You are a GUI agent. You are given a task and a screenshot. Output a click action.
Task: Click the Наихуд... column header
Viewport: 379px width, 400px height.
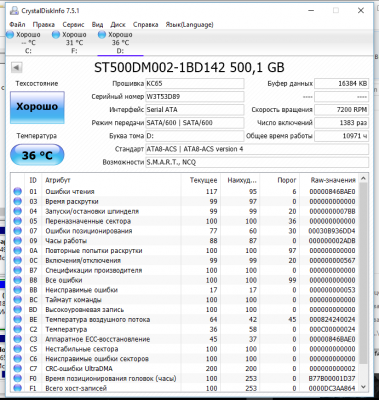[x=240, y=180]
